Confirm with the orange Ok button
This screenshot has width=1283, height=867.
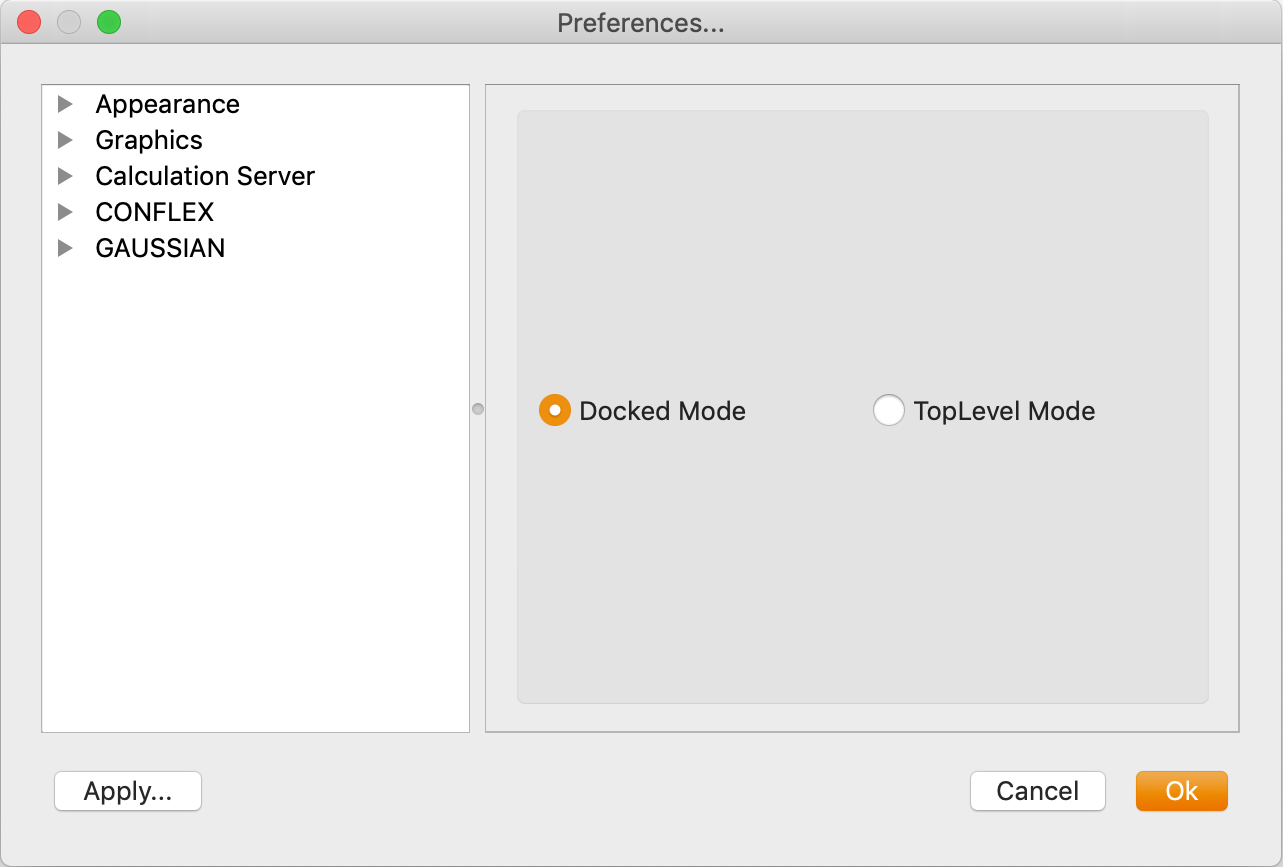(1181, 791)
